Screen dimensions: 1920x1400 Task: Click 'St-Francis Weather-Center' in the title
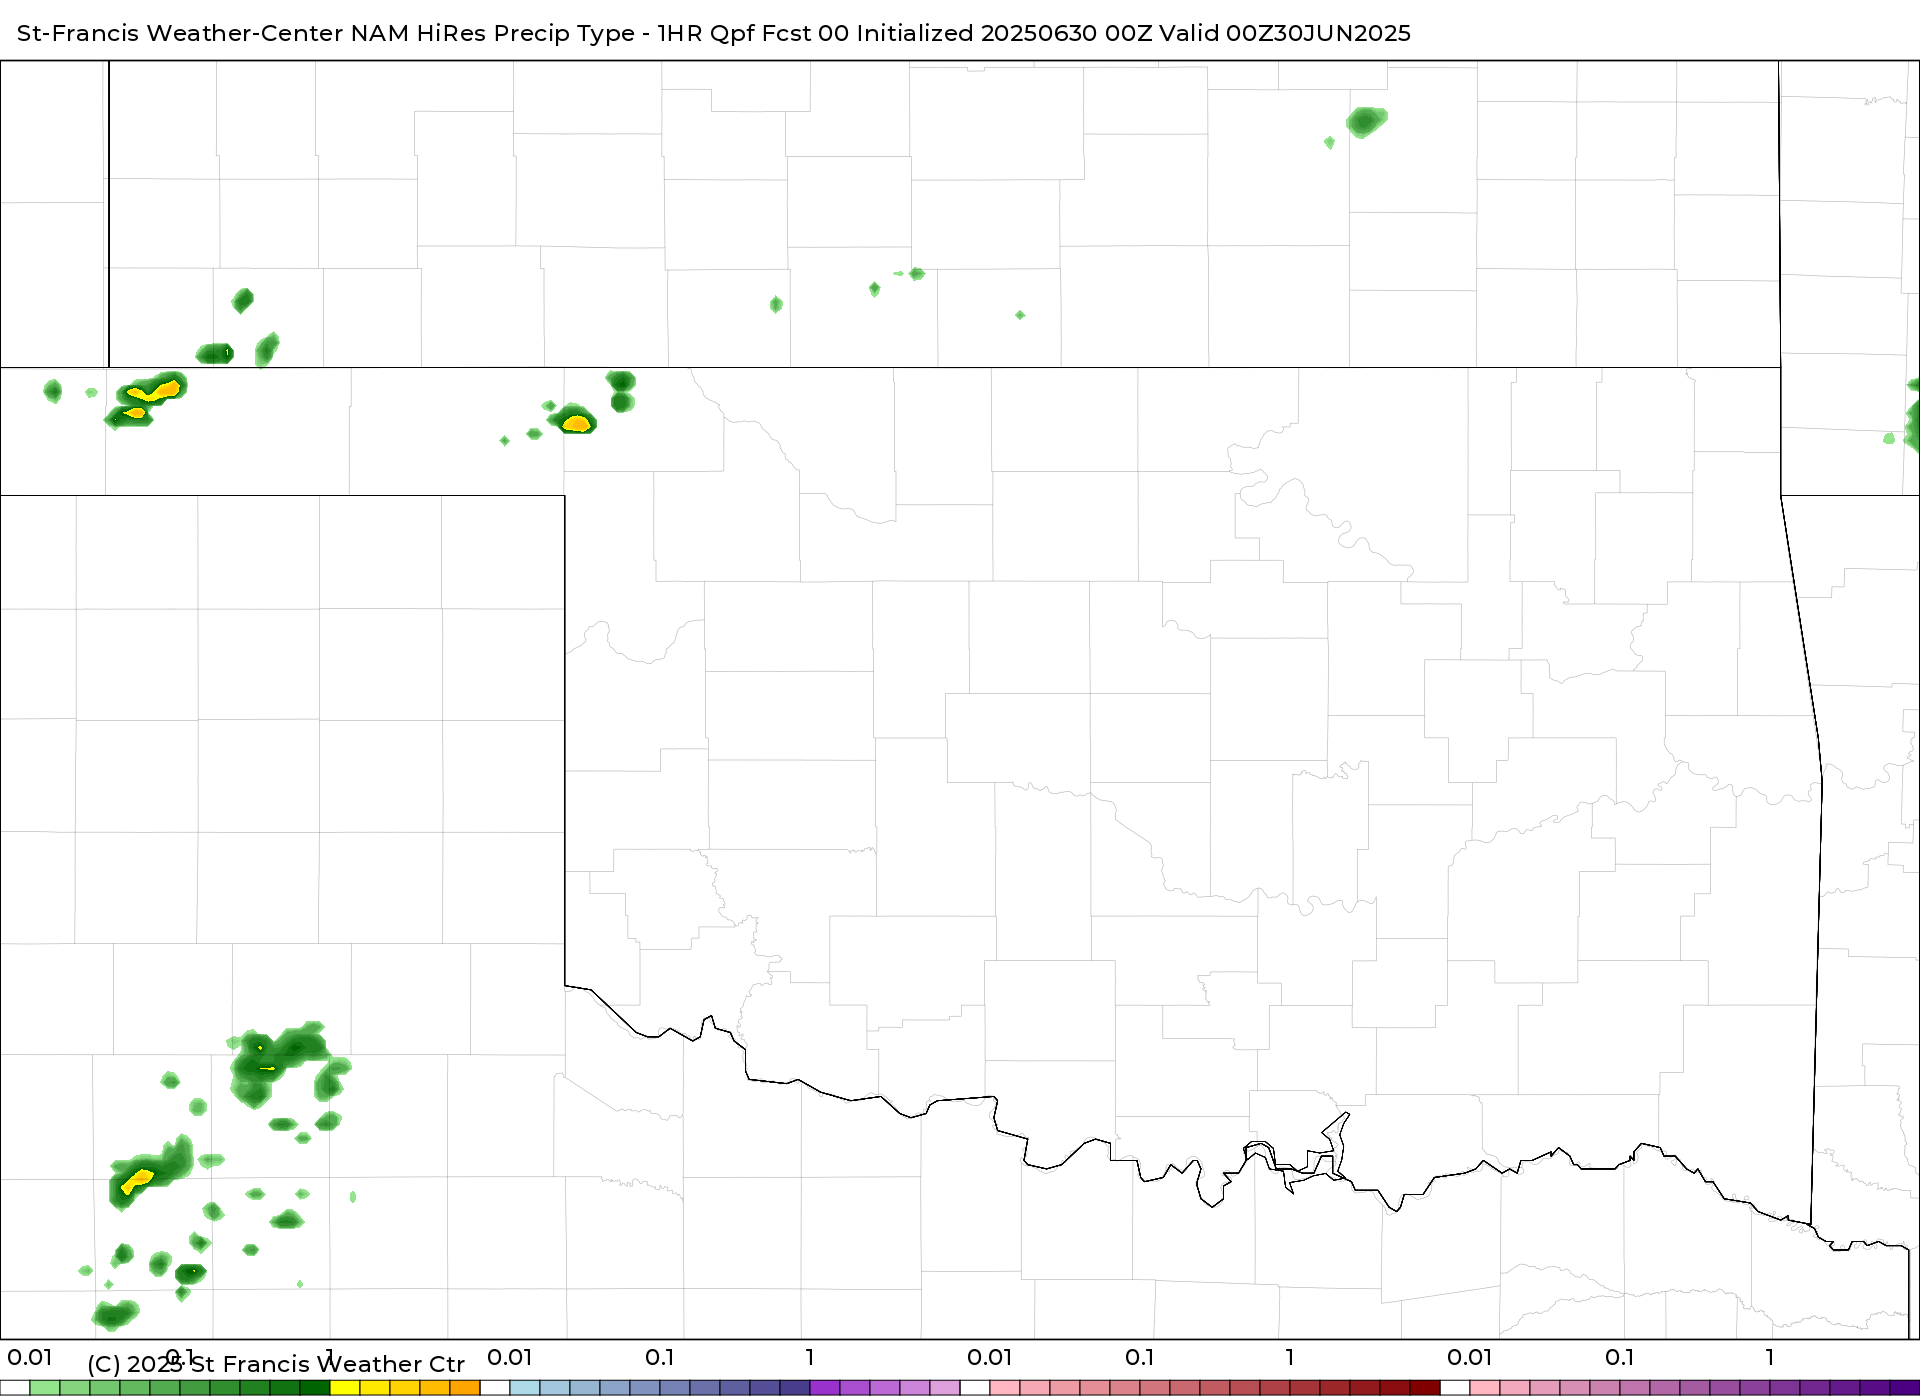coord(179,33)
